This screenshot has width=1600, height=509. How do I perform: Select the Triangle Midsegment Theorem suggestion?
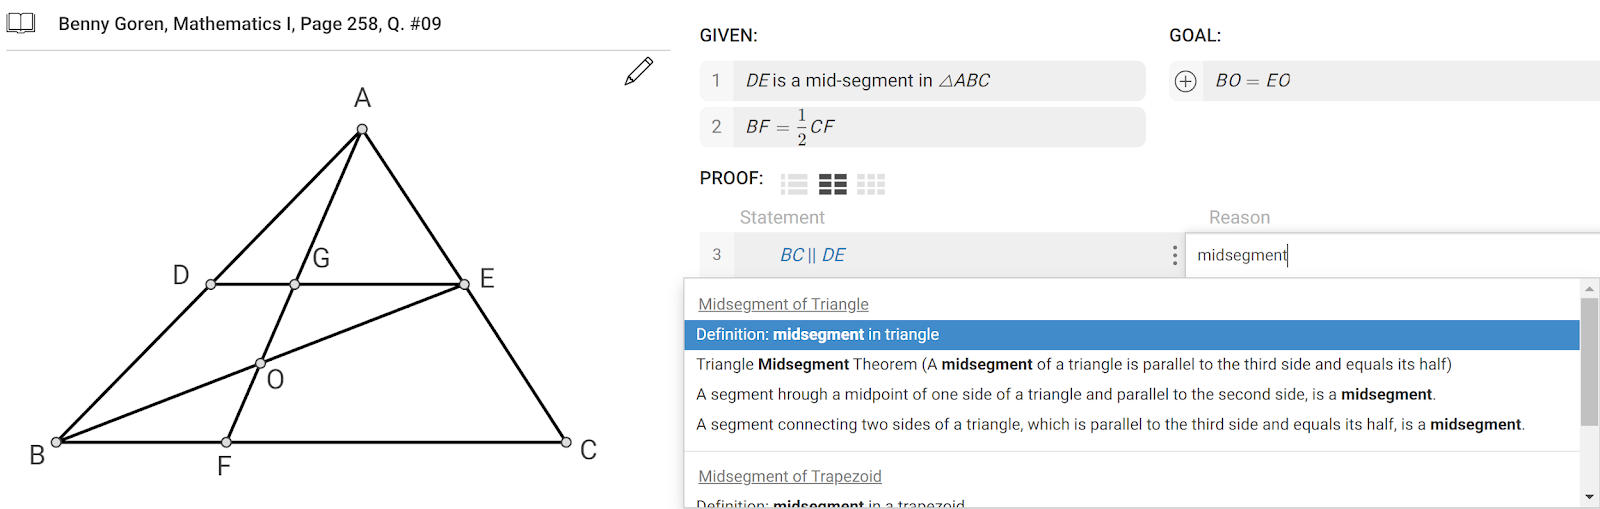click(1073, 364)
